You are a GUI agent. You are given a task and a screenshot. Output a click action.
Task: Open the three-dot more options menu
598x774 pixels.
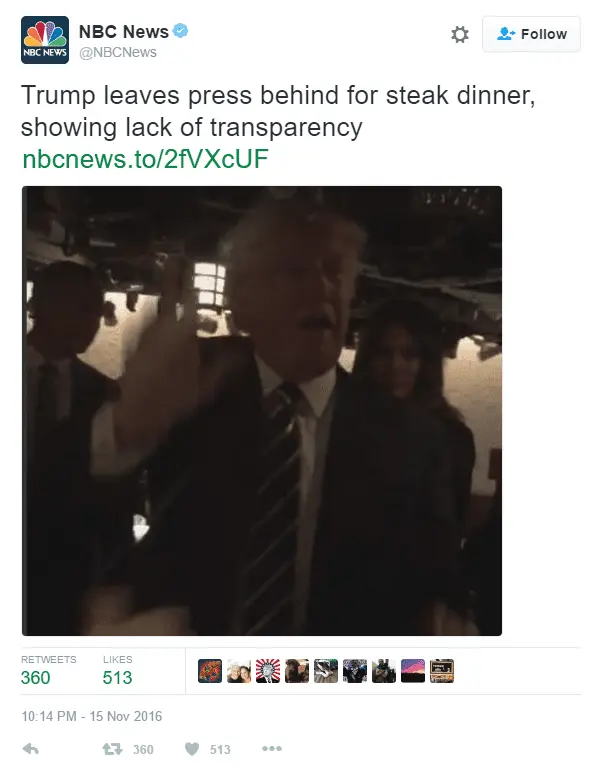pos(272,749)
